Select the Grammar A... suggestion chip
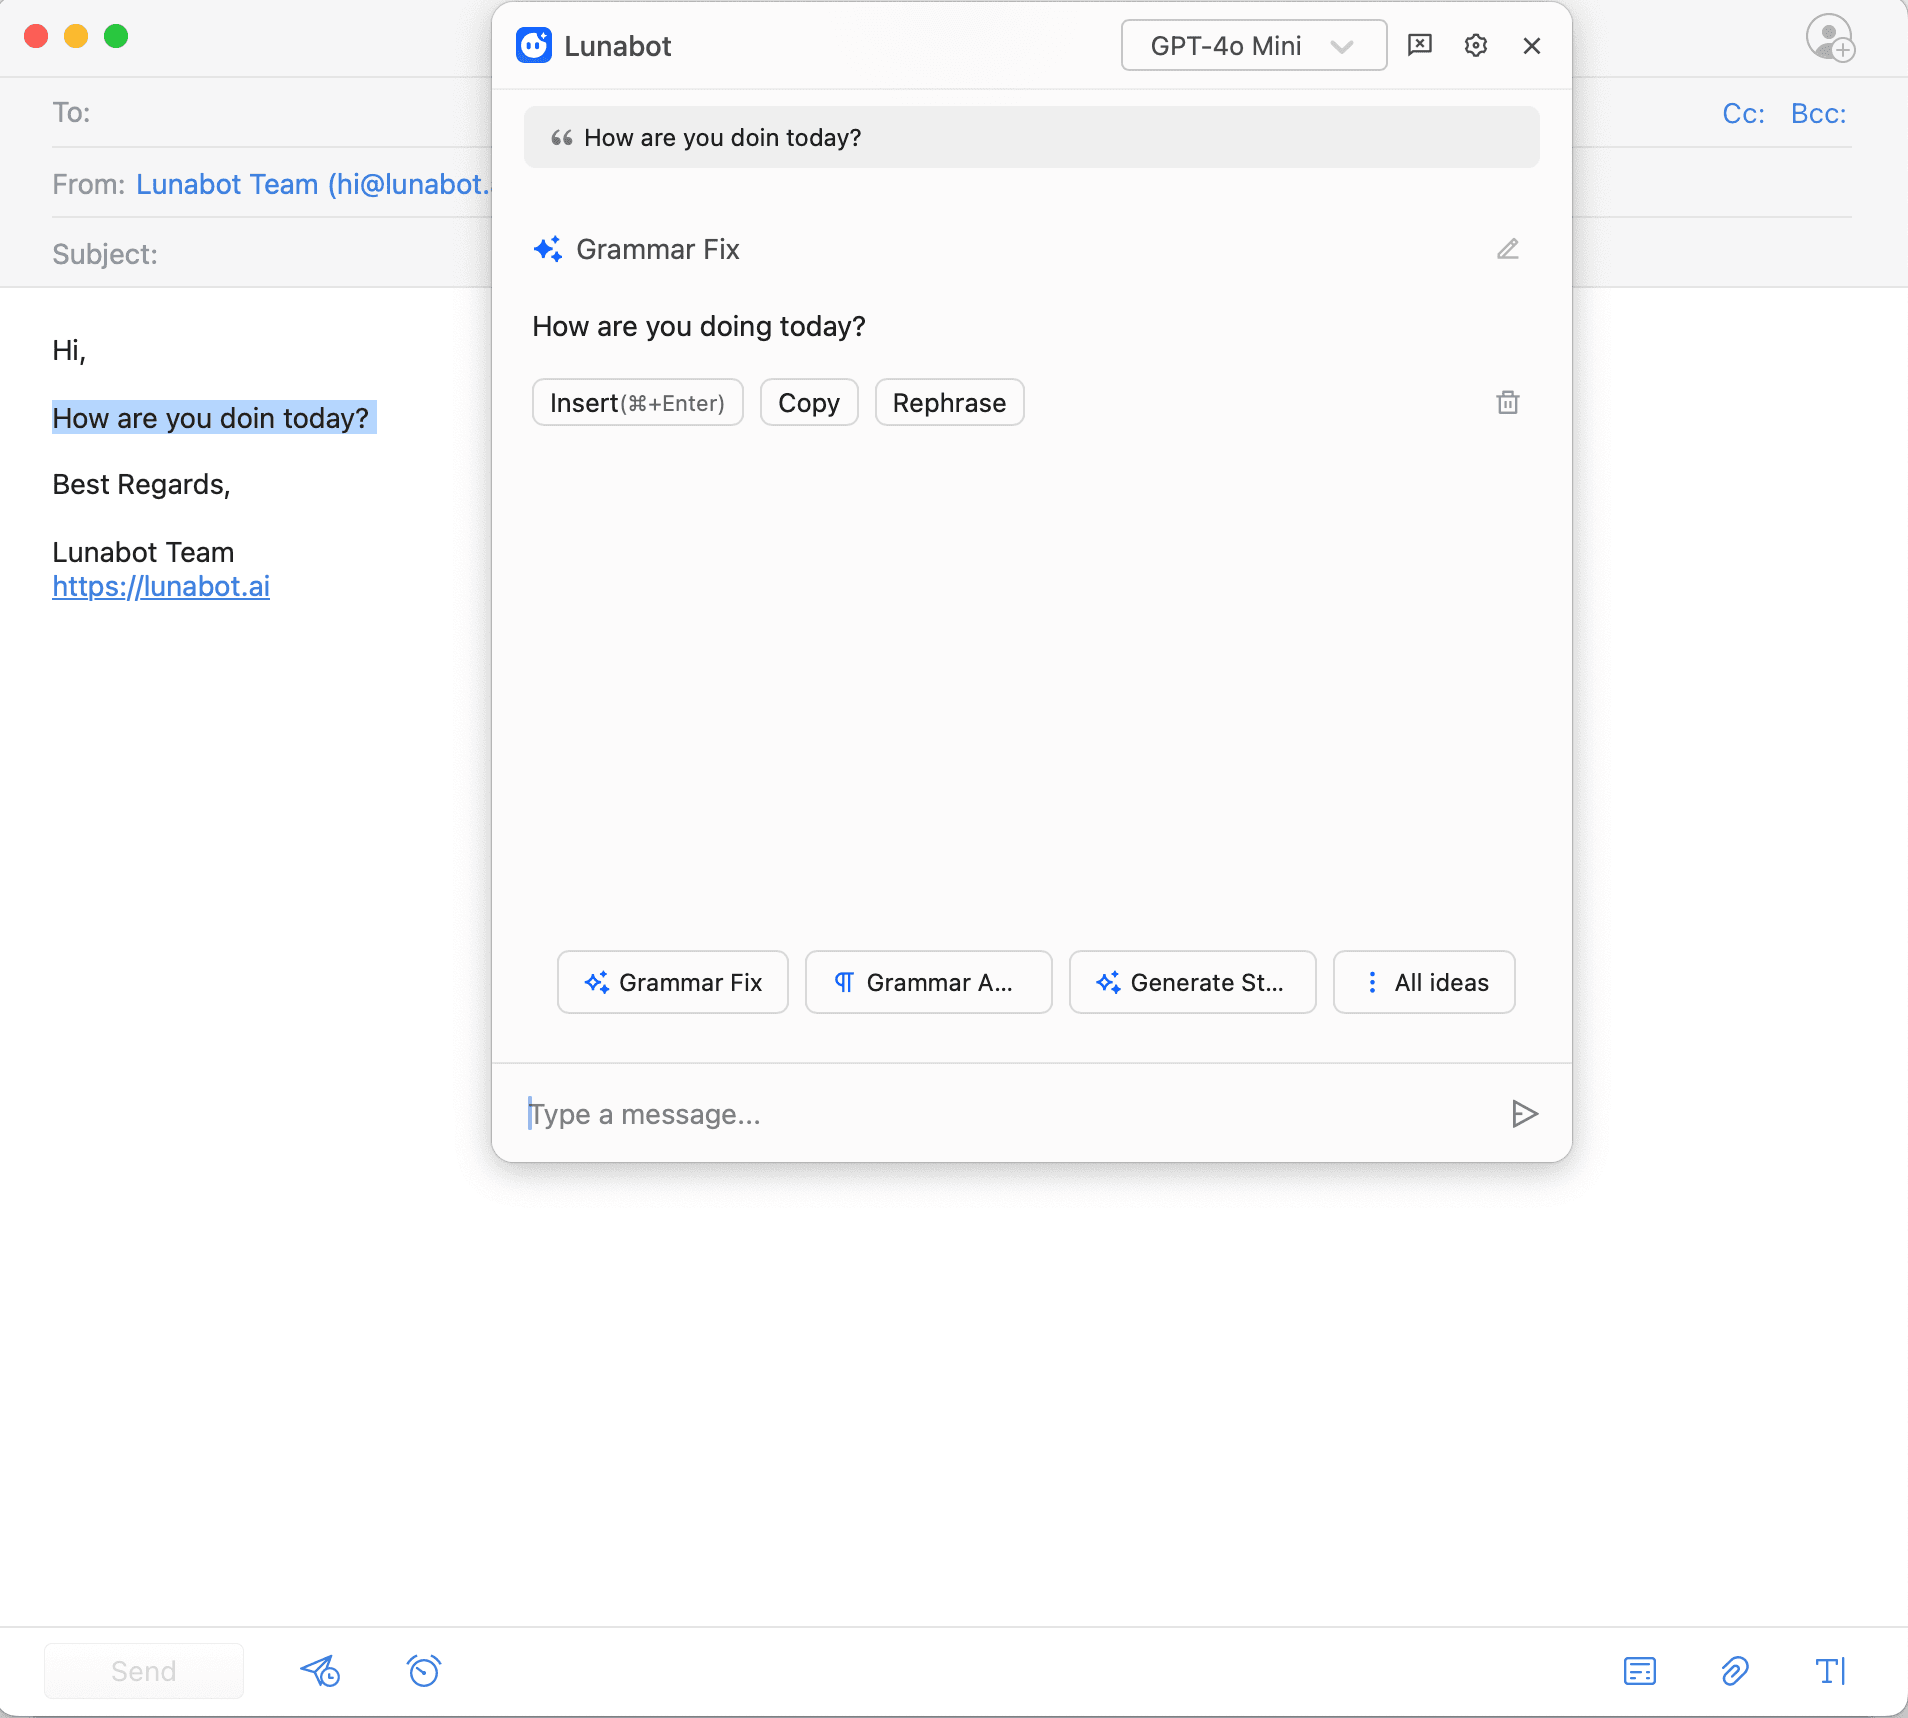Image resolution: width=1908 pixels, height=1718 pixels. click(x=929, y=982)
